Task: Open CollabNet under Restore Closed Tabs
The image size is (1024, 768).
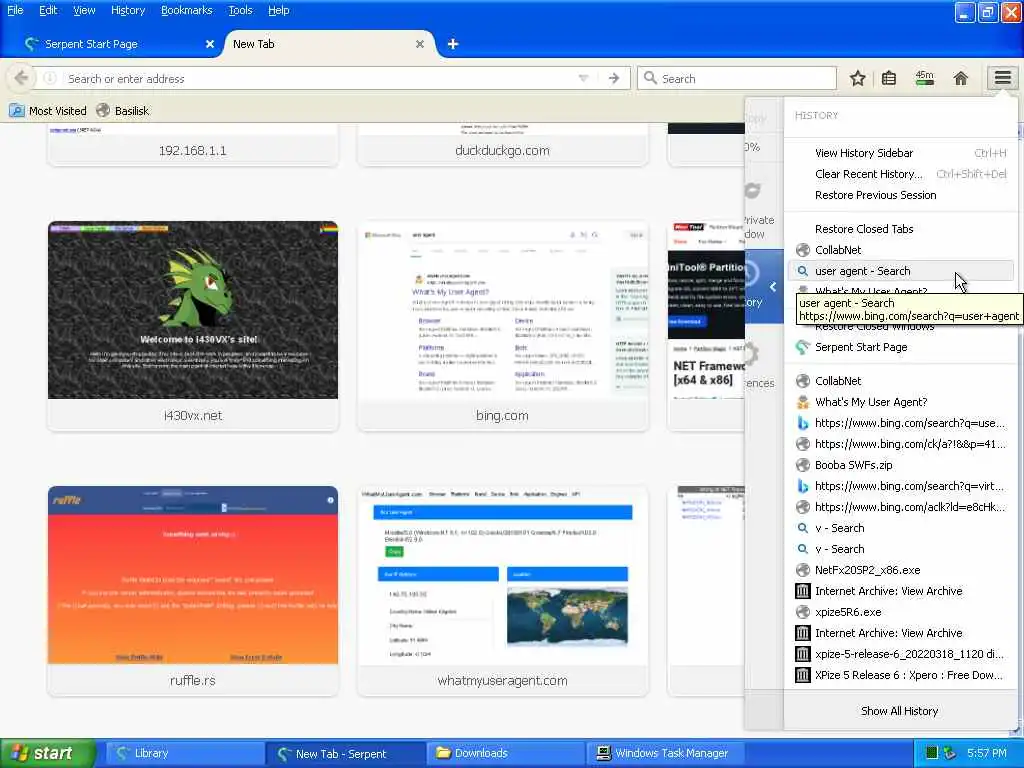Action: tap(901, 249)
